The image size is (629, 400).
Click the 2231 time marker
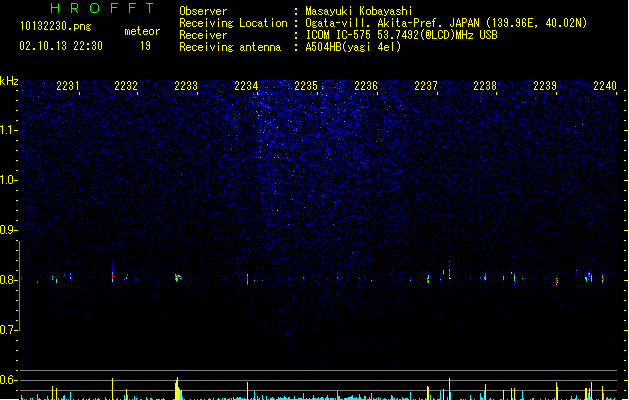coord(67,86)
